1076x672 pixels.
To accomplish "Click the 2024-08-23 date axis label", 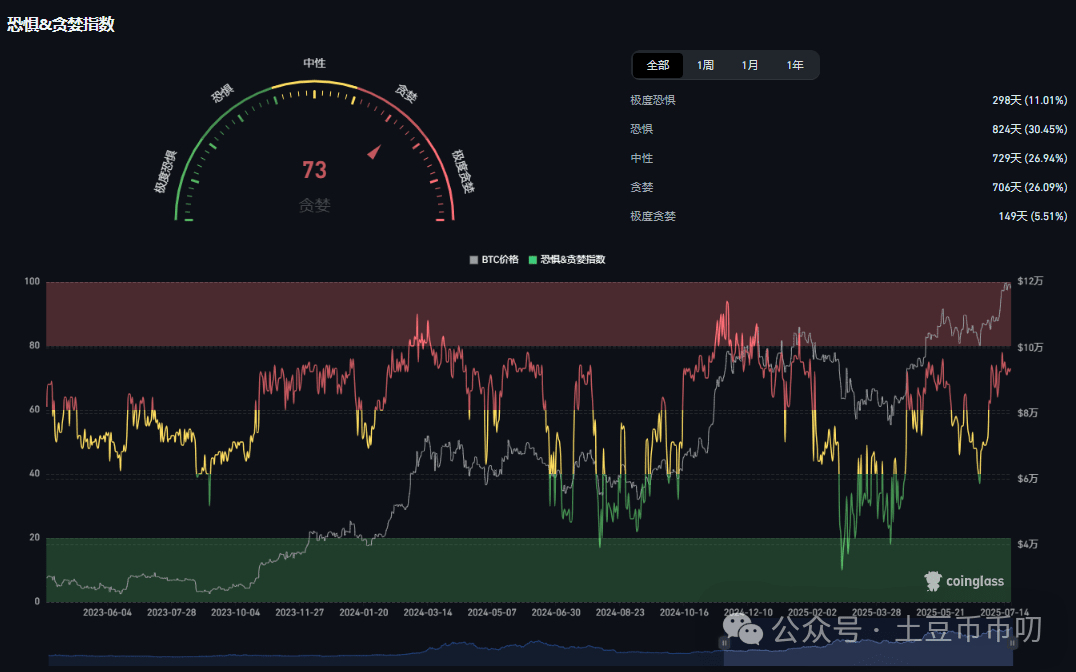I will 620,612.
